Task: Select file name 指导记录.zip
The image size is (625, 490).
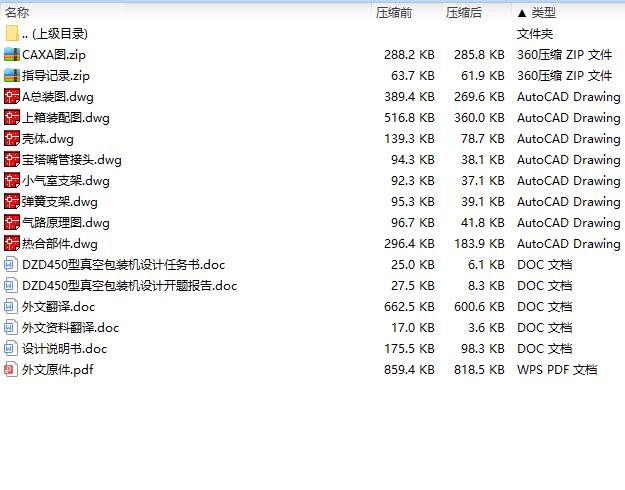Action: (x=56, y=76)
